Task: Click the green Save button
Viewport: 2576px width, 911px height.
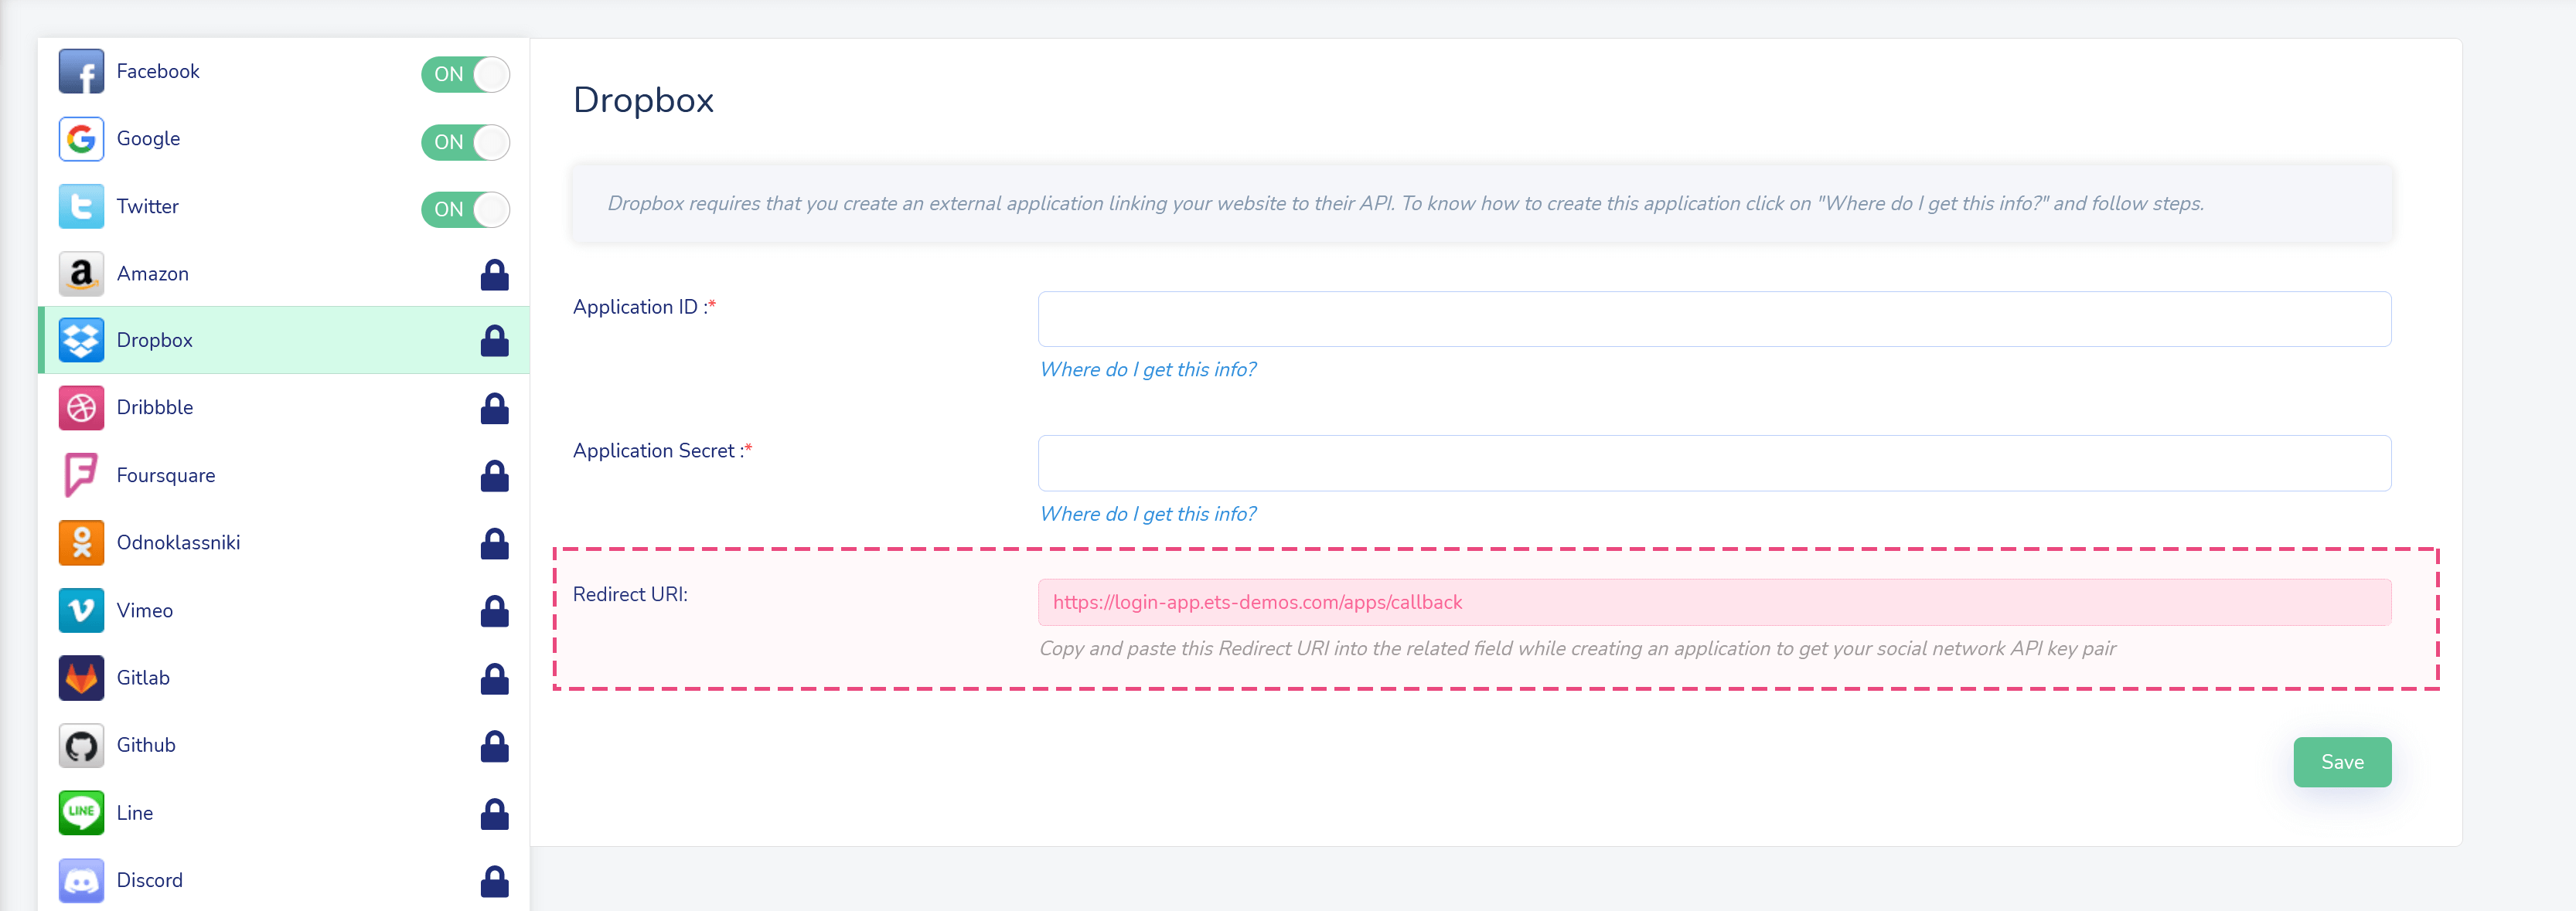Action: tap(2342, 762)
